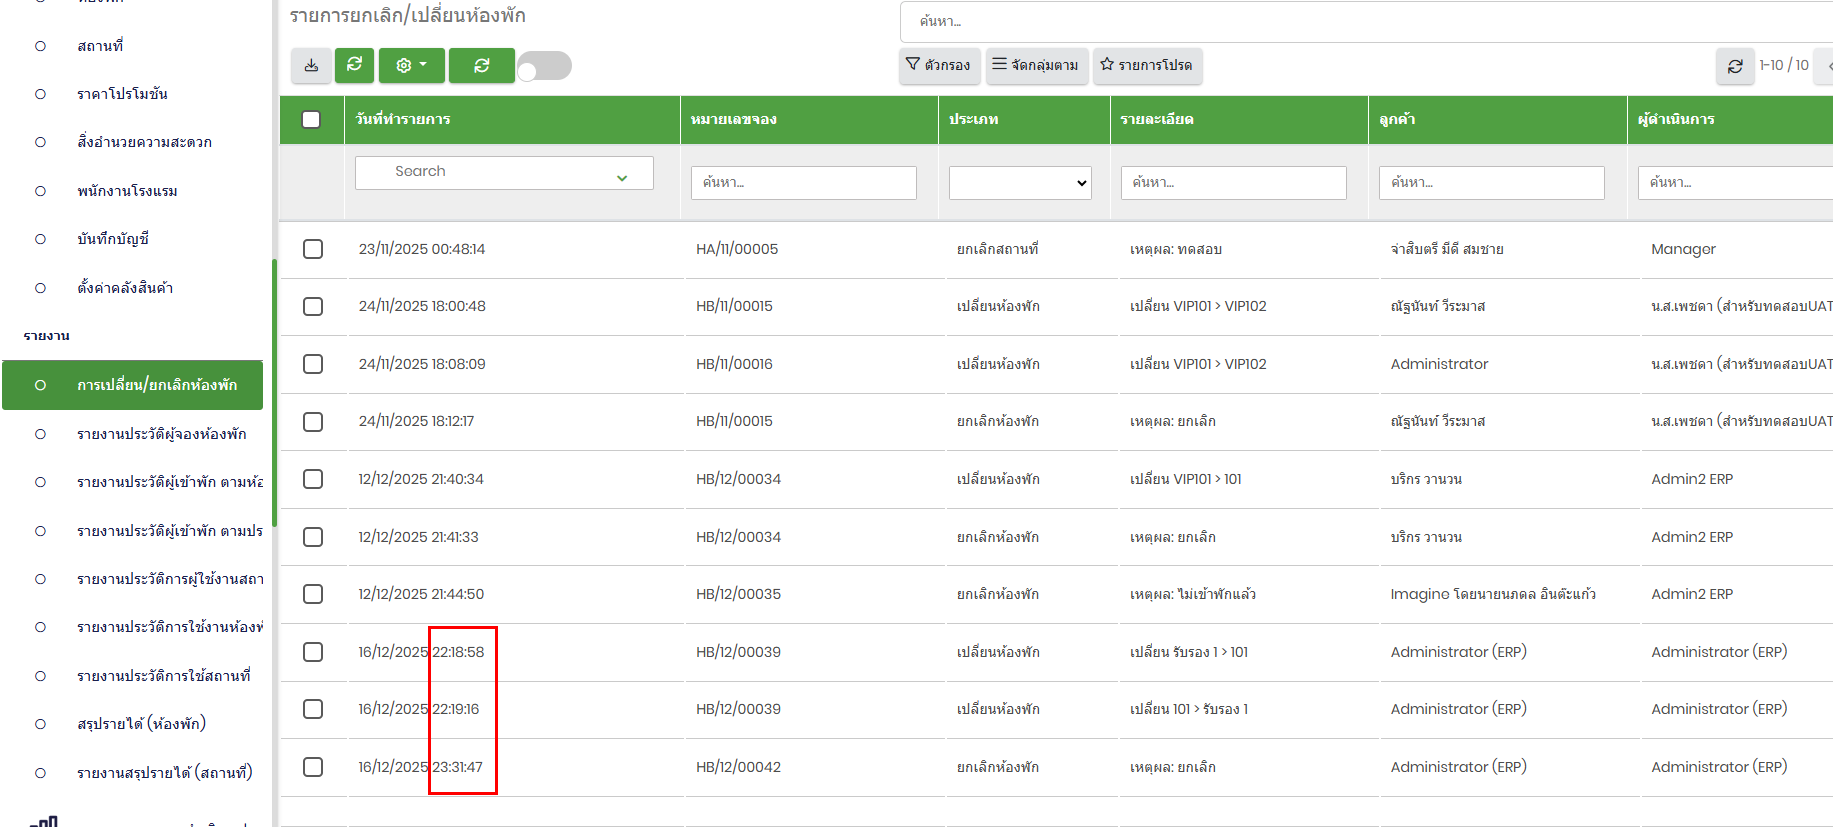Go to รายงานประวัติผู้จองห้องพัก report
This screenshot has height=827, width=1833.
[x=161, y=434]
